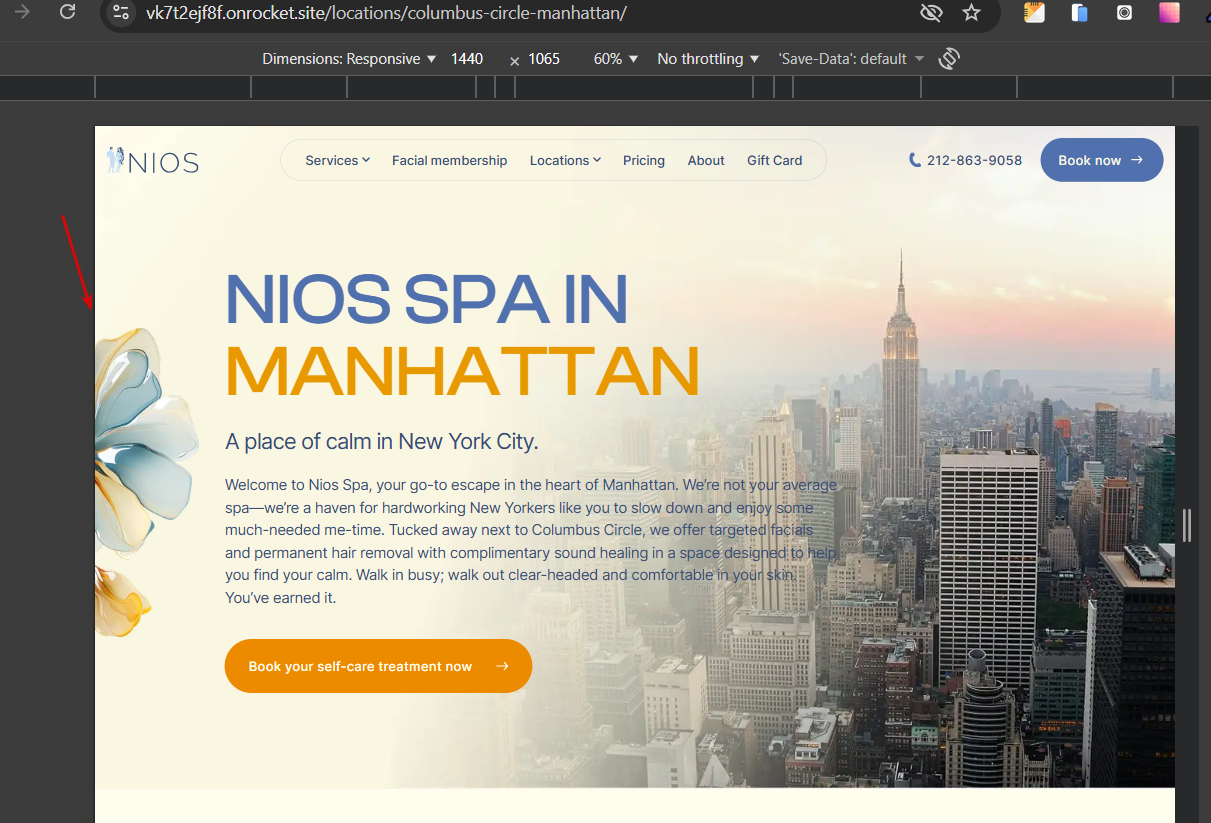Open the 60% zoom dropdown
This screenshot has height=823, width=1211.
[x=615, y=59]
